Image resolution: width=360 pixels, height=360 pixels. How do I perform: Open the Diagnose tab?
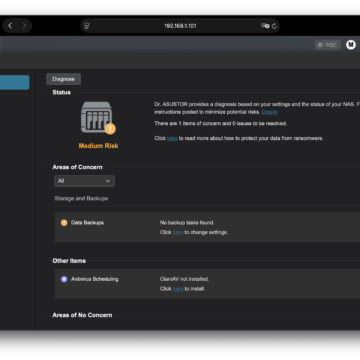[x=63, y=79]
